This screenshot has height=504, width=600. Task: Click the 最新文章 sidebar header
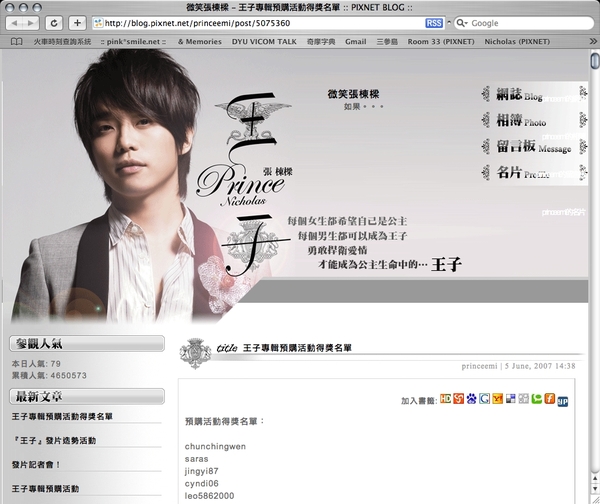[87, 396]
